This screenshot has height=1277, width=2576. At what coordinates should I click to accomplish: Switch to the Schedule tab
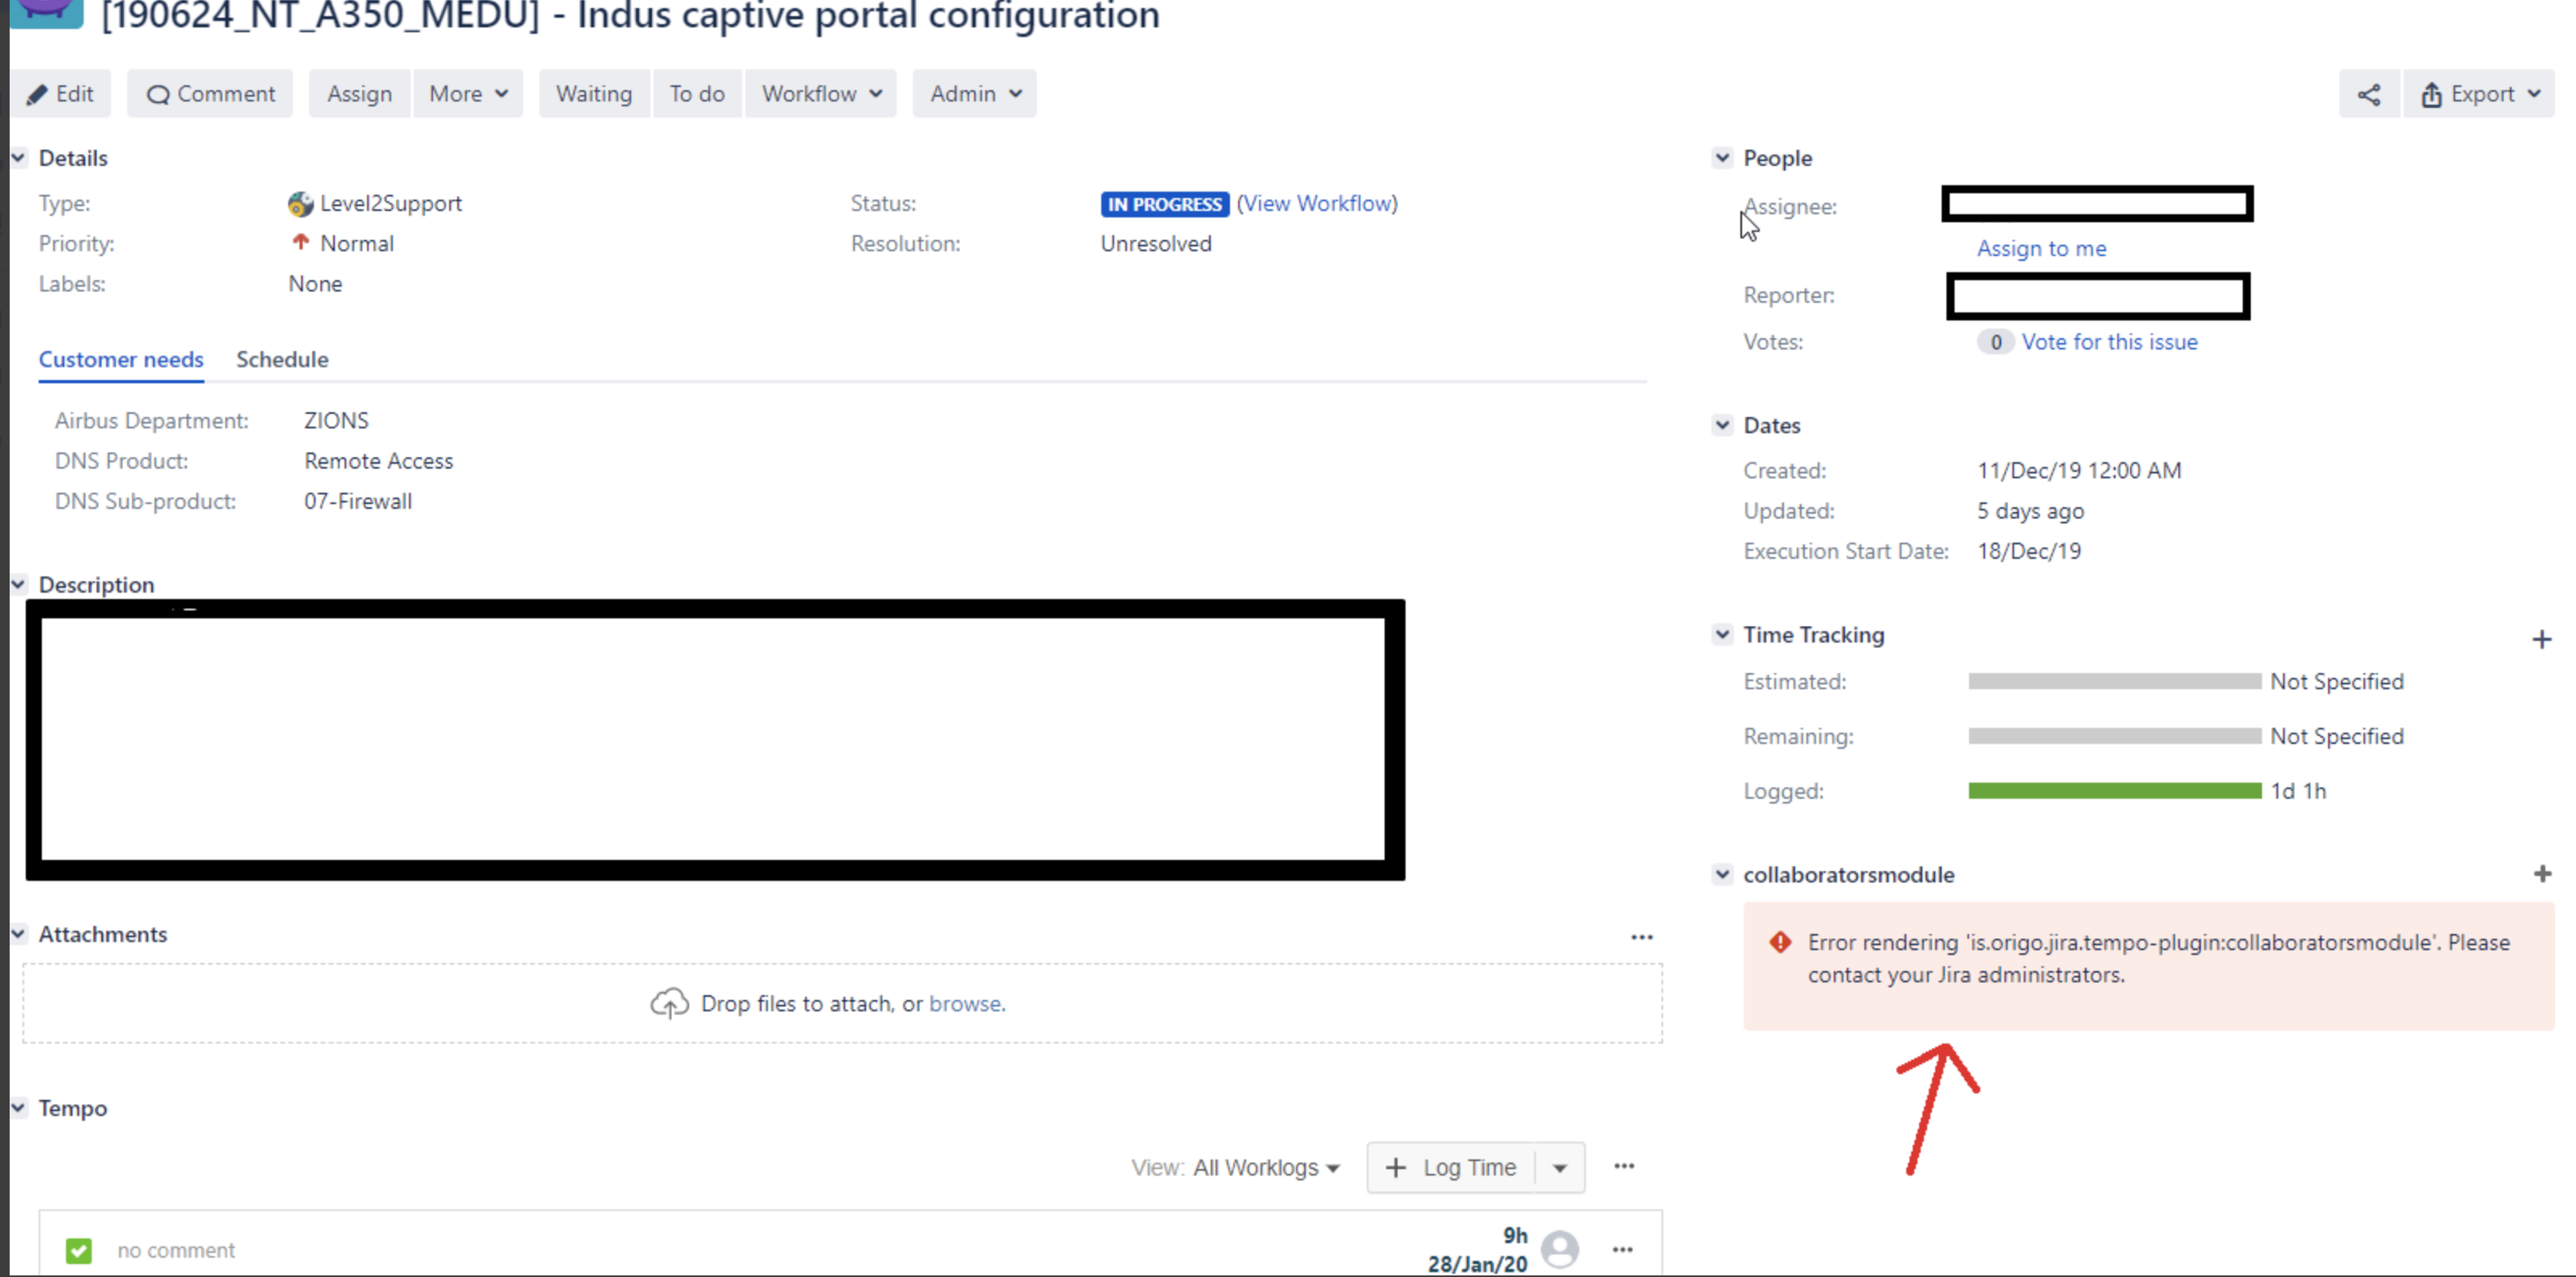282,359
